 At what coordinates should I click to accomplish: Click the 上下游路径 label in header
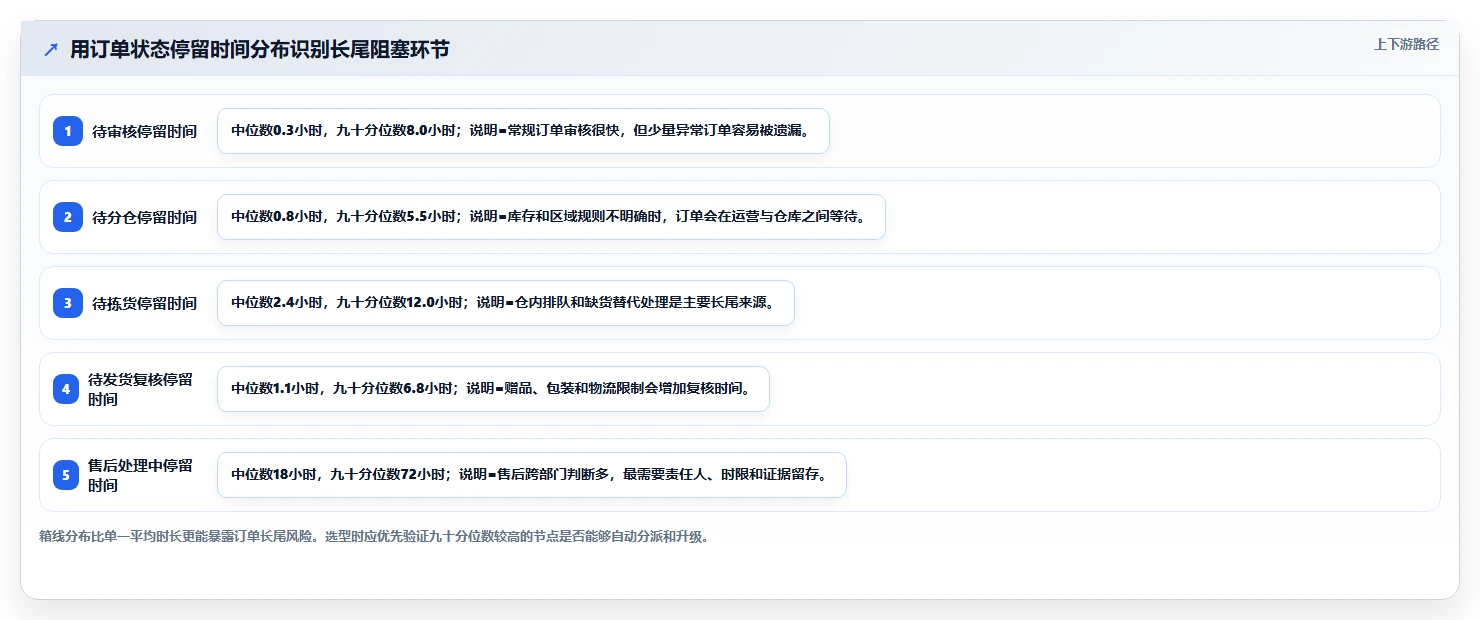(x=1406, y=44)
